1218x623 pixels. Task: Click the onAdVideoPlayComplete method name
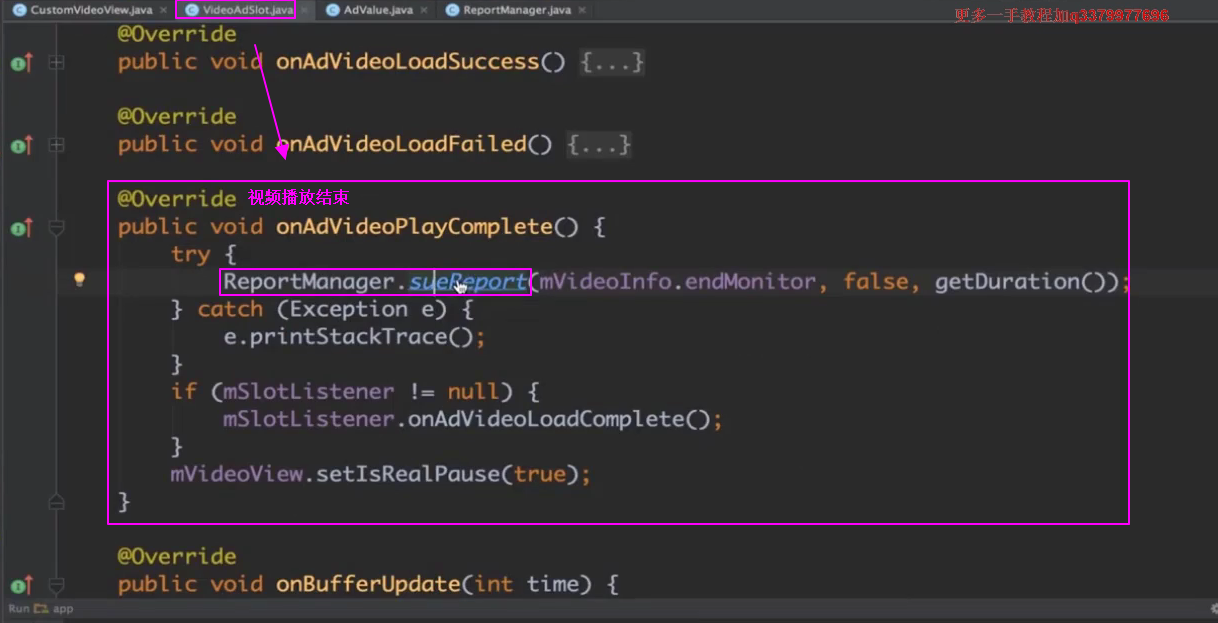click(414, 227)
